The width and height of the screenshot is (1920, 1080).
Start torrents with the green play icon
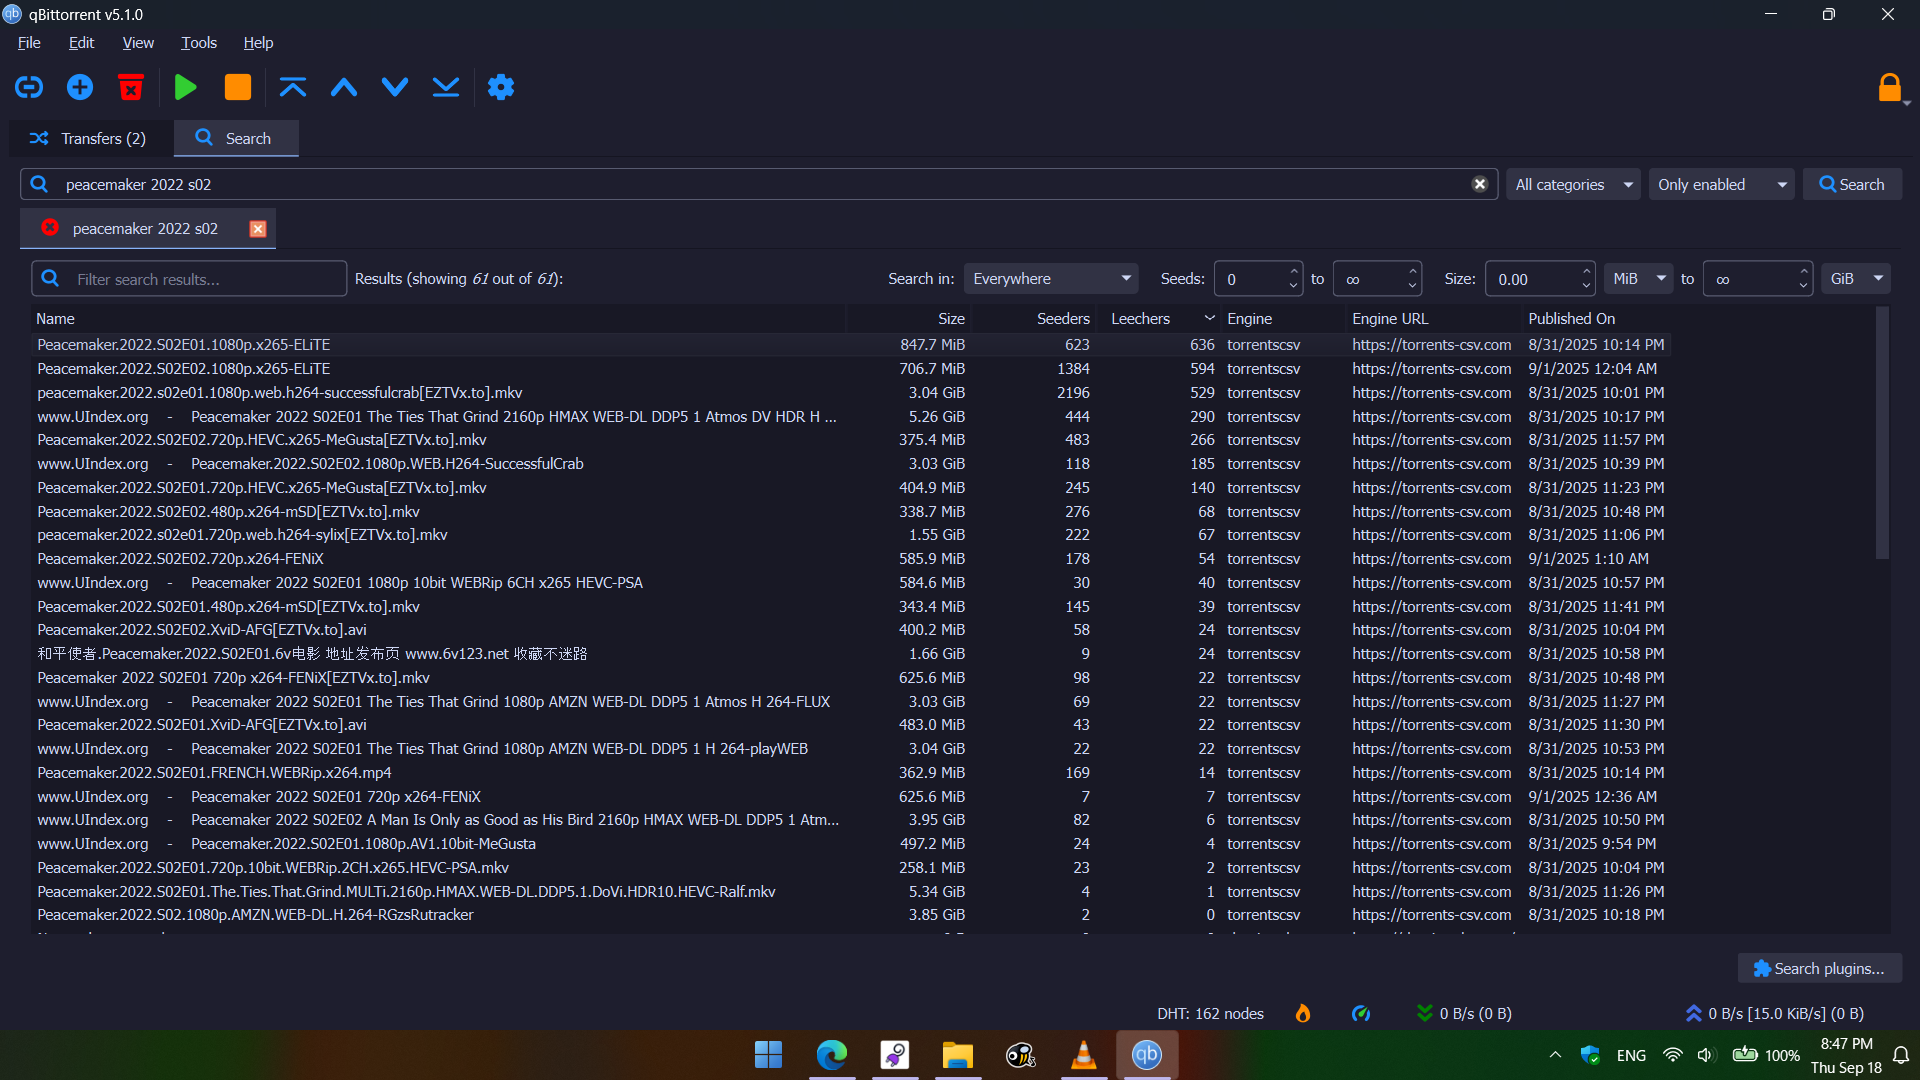click(x=185, y=87)
